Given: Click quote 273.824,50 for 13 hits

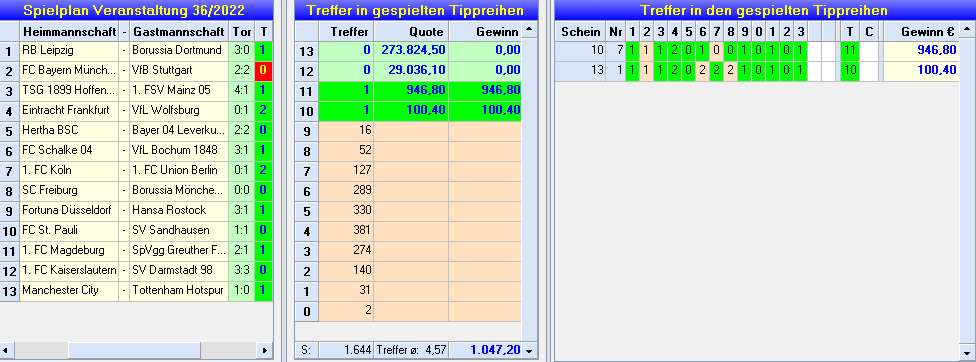Looking at the screenshot, I should (x=411, y=50).
